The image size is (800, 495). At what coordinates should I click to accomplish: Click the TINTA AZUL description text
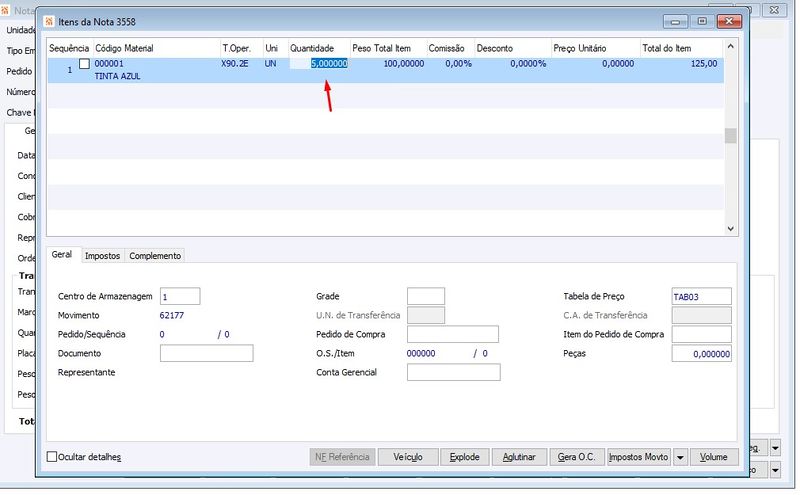coord(117,77)
